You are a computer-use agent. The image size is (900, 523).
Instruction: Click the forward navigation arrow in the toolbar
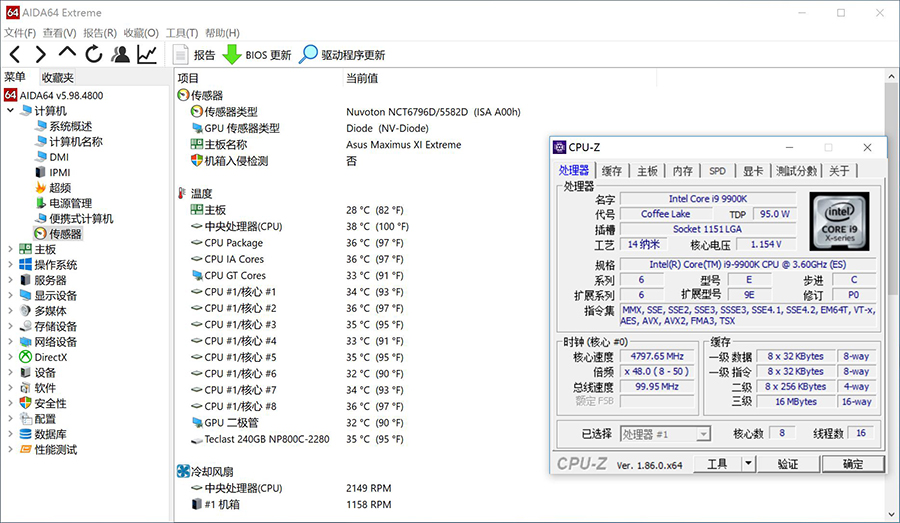pyautogui.click(x=41, y=54)
